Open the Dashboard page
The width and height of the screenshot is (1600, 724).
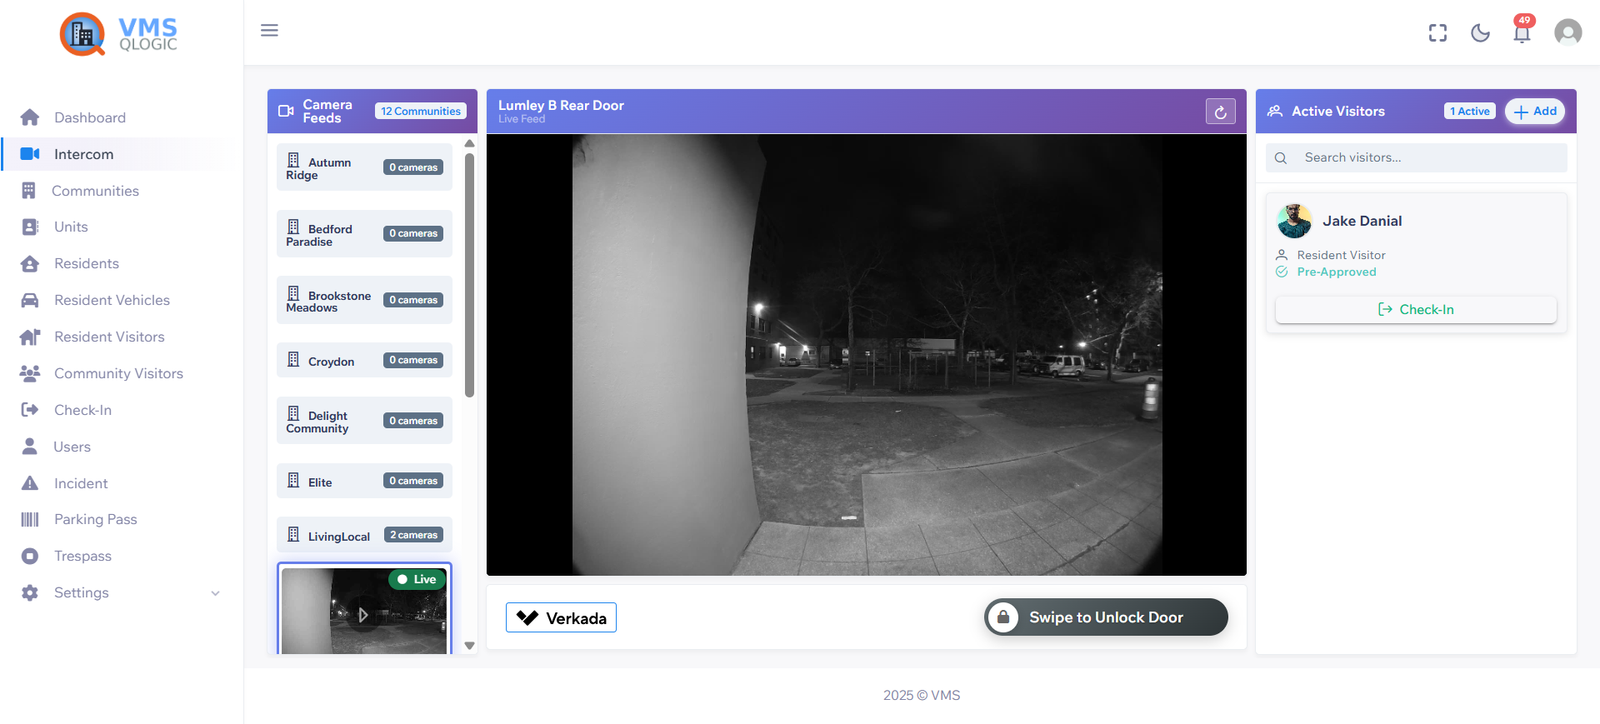(89, 118)
